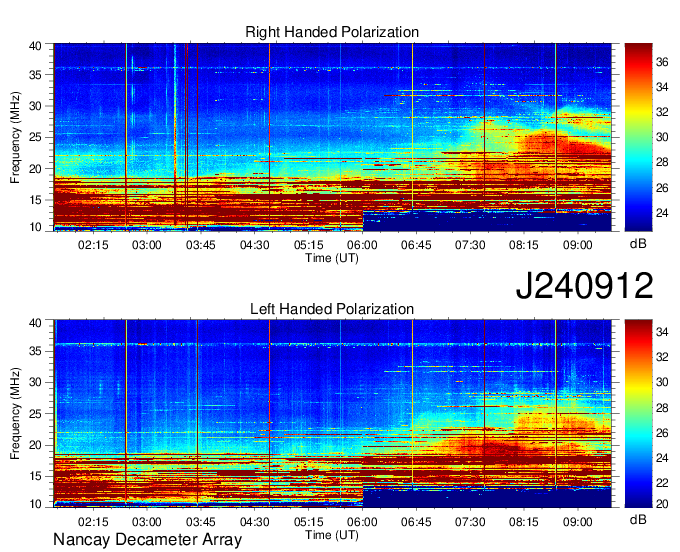Click the 'Right Handed Polarization' plot title

pos(332,32)
